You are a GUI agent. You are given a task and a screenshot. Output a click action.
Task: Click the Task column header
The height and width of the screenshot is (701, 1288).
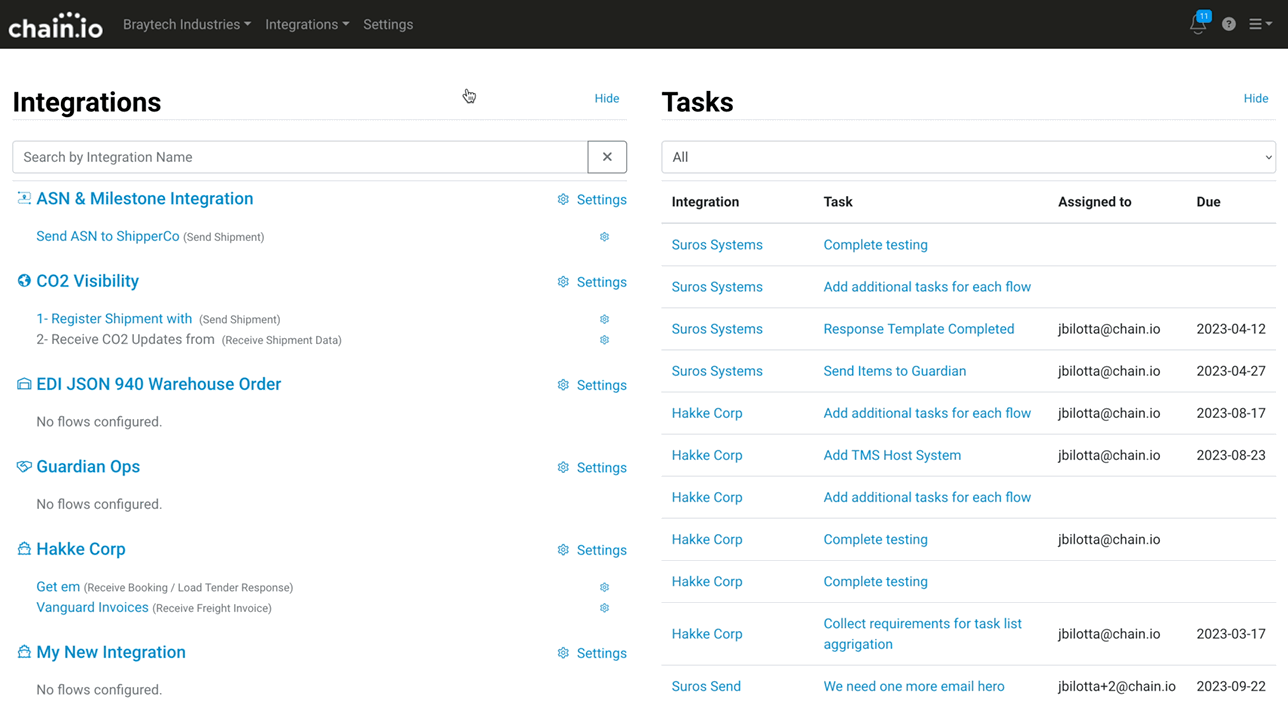[838, 202]
